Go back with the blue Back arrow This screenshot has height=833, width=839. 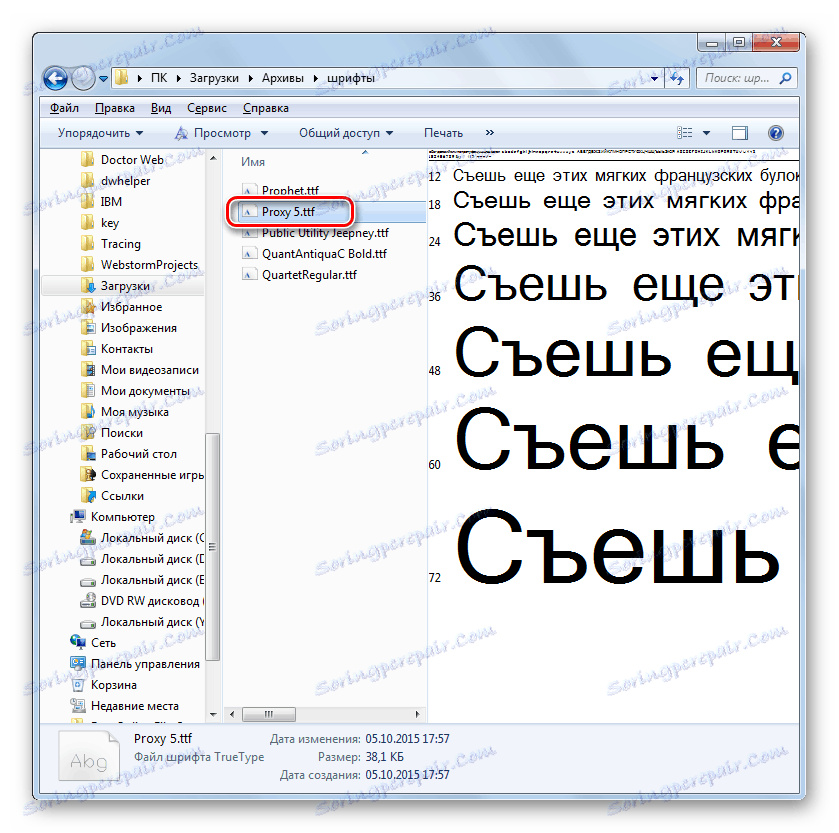[55, 78]
